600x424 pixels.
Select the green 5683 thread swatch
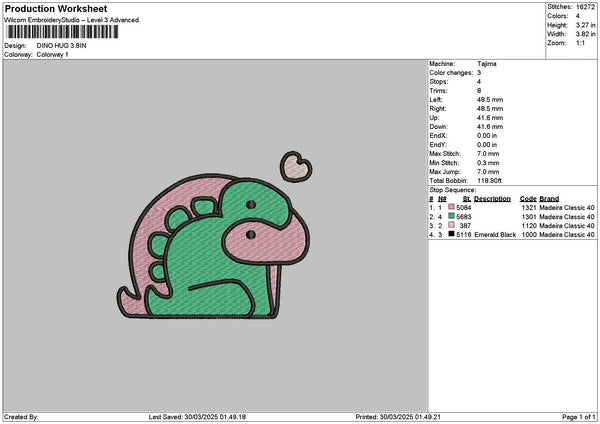click(453, 217)
